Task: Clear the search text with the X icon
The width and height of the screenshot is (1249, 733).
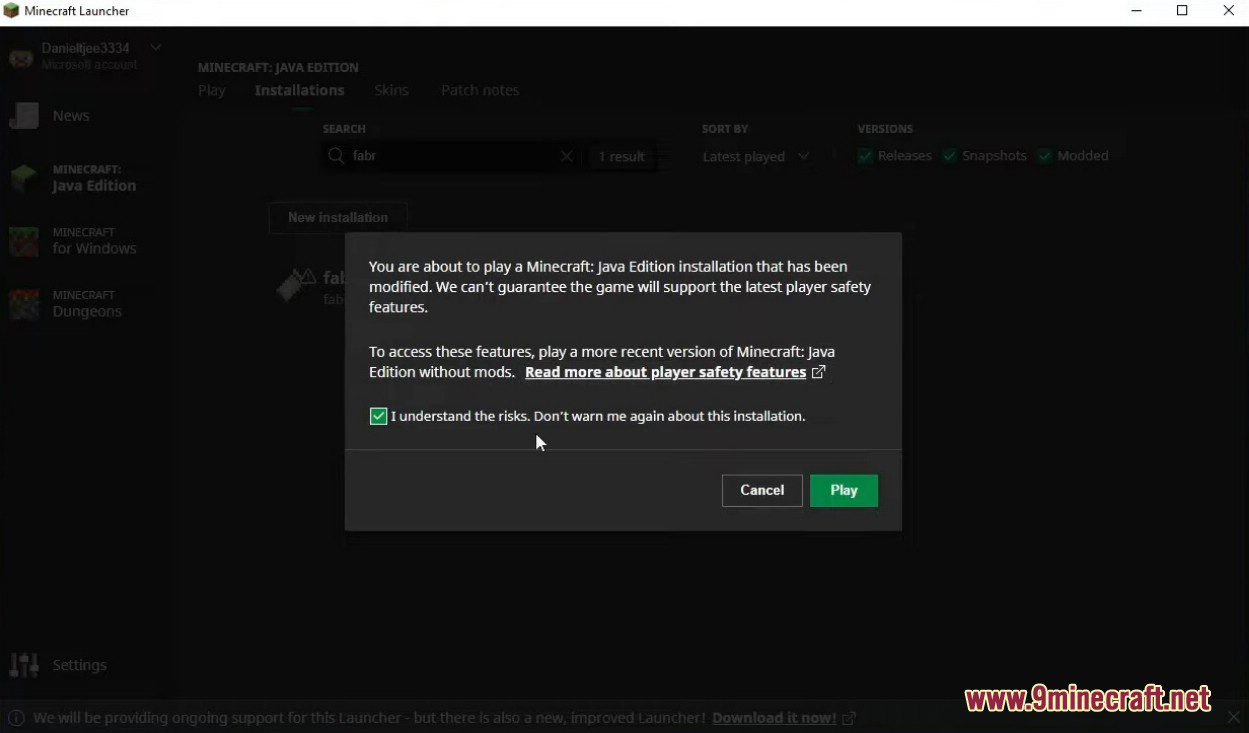Action: pos(567,156)
